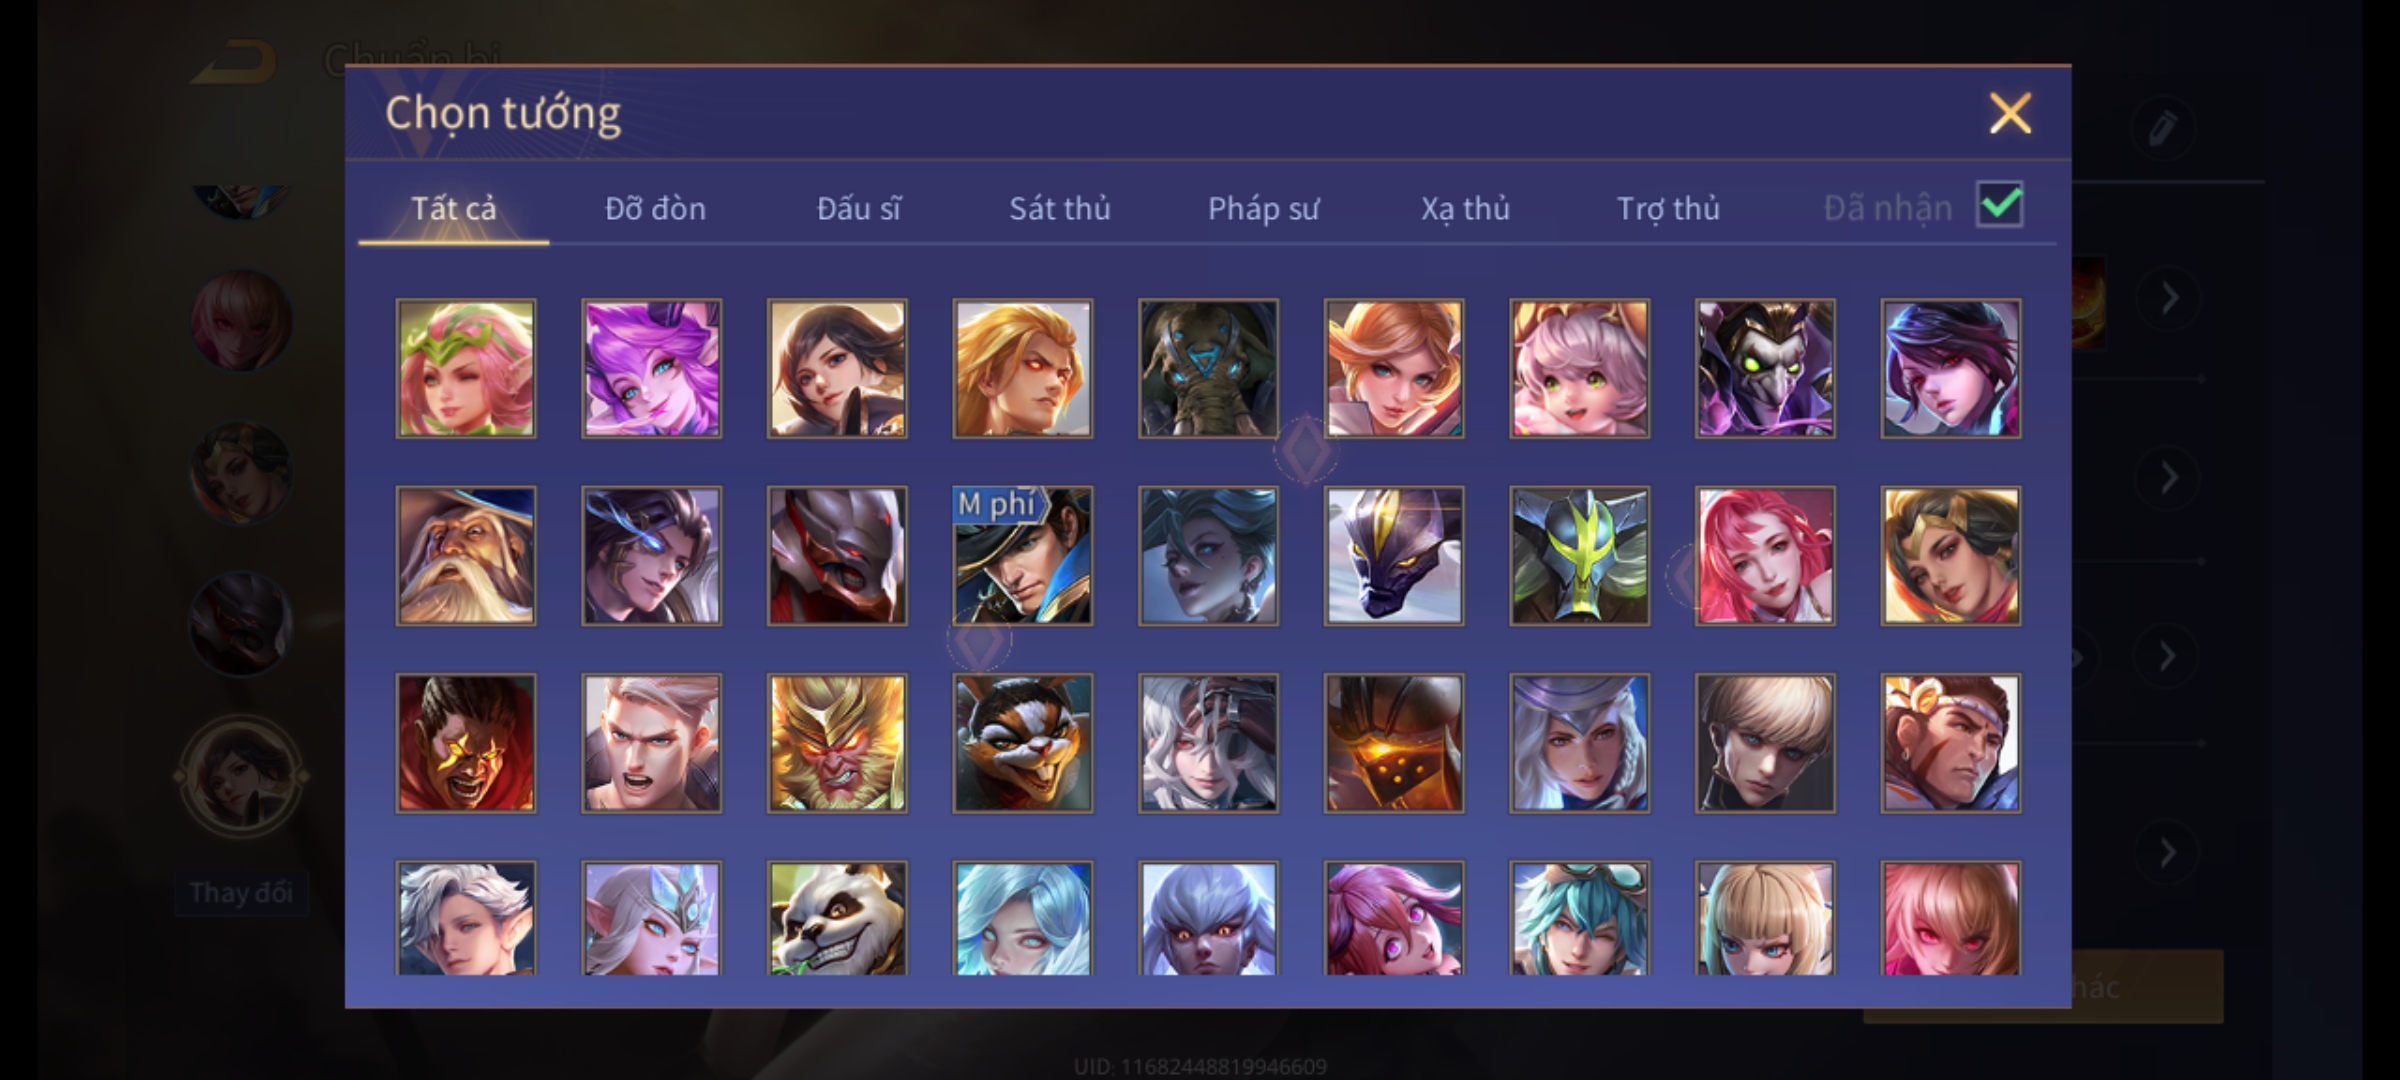Choose the raccoon-like furry hero portrait
2400x1080 pixels.
click(x=1023, y=743)
